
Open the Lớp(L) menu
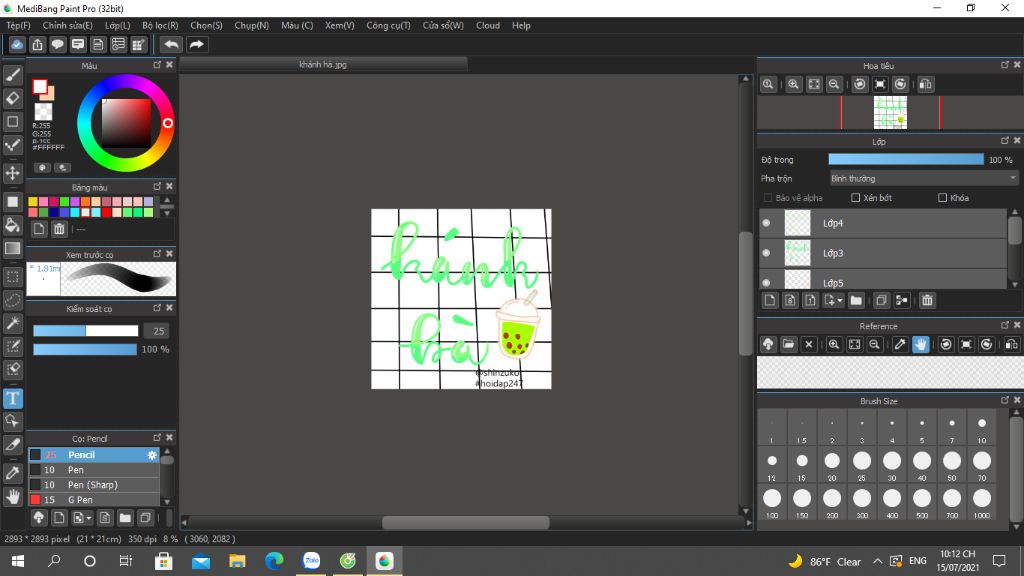click(118, 25)
